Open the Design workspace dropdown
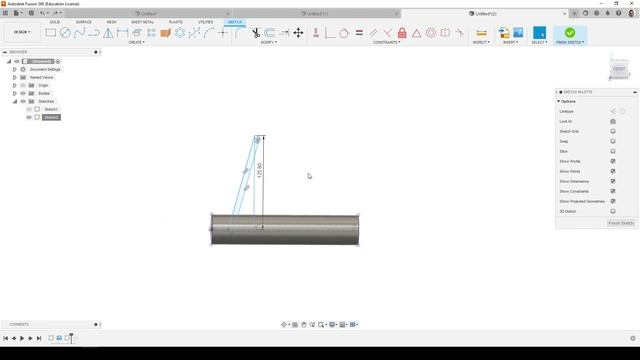 22,32
